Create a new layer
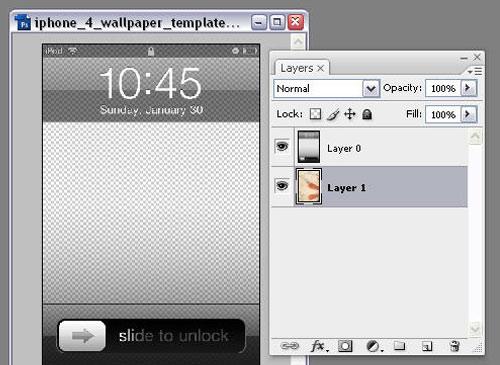The height and width of the screenshot is (365, 500). (427, 346)
